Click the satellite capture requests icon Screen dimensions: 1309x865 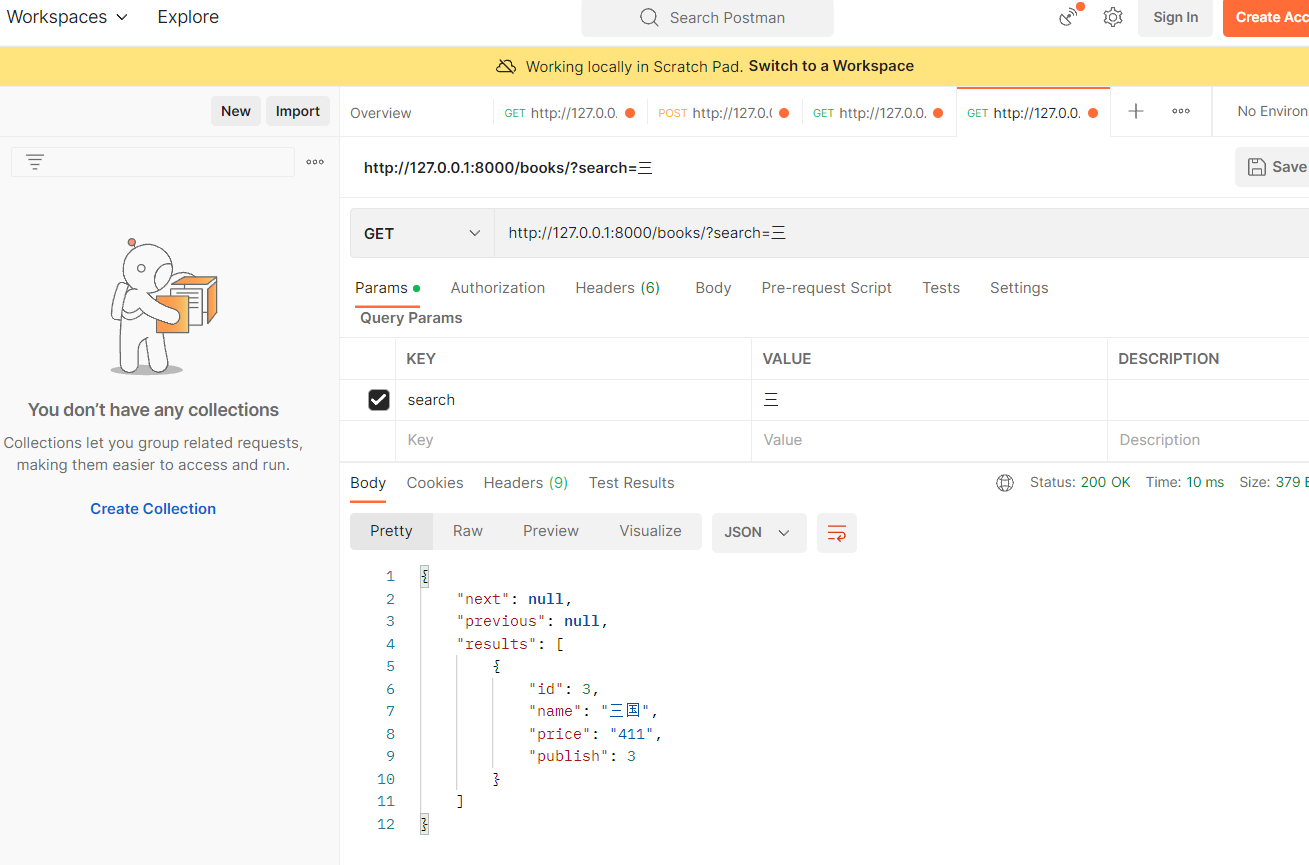click(x=1069, y=17)
